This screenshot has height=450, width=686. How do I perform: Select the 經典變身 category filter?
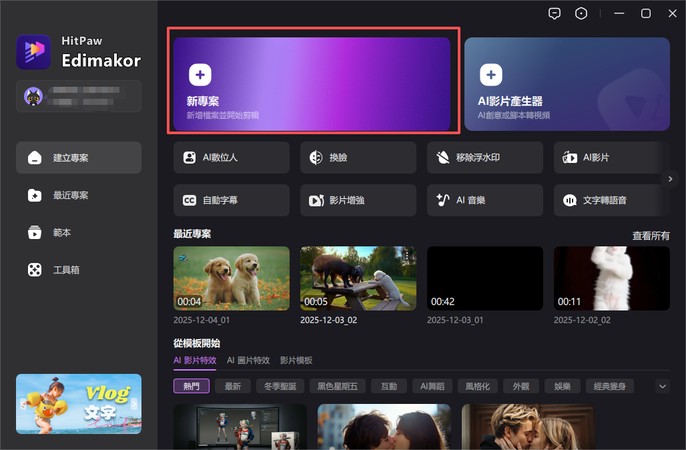609,386
